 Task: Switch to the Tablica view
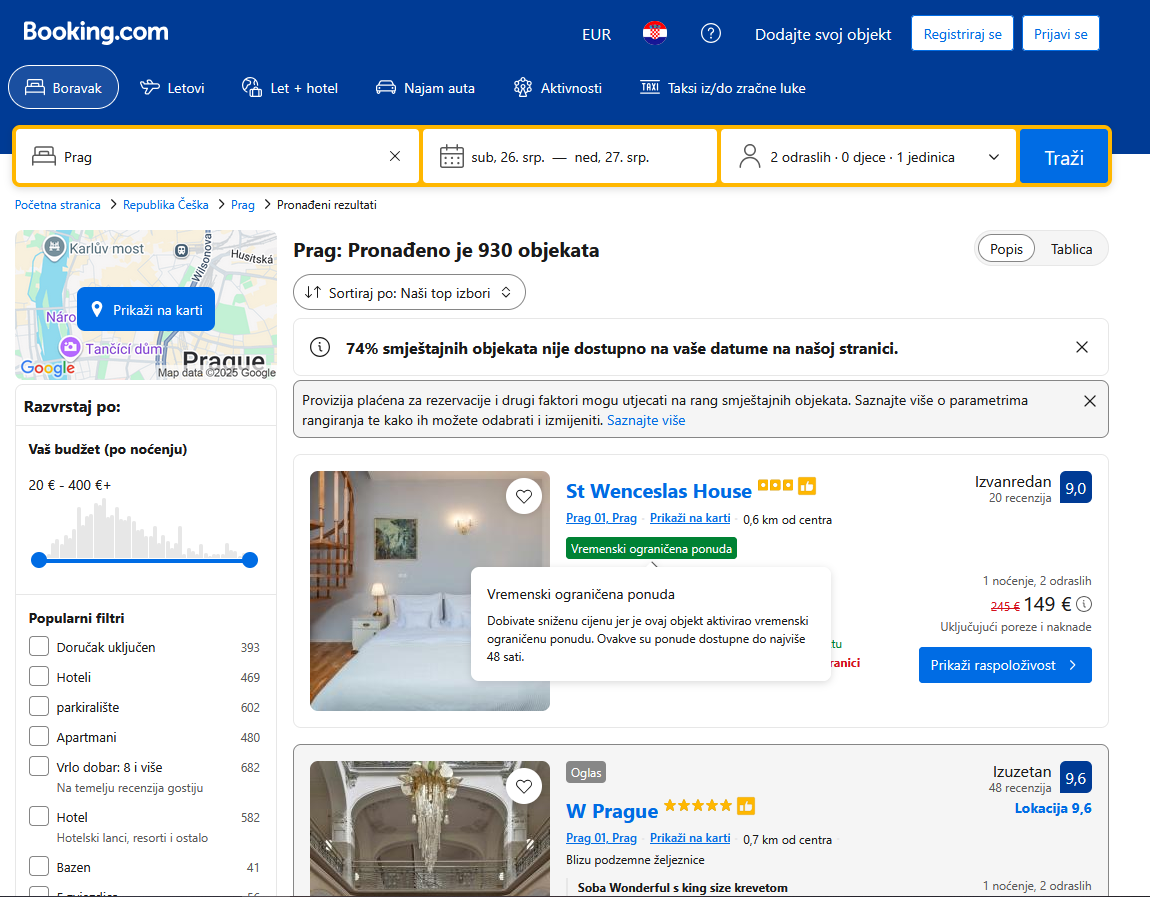point(1071,249)
